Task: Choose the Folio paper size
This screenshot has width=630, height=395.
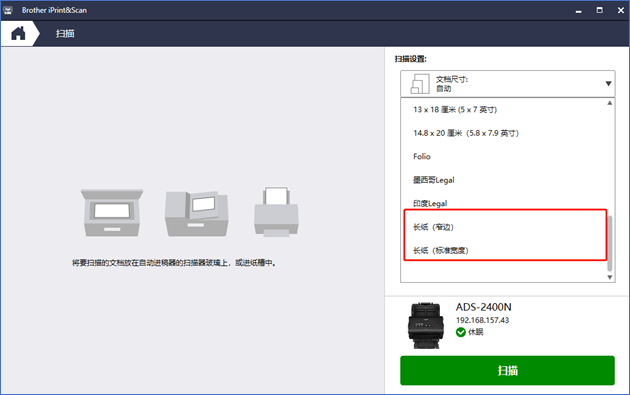Action: click(x=421, y=156)
